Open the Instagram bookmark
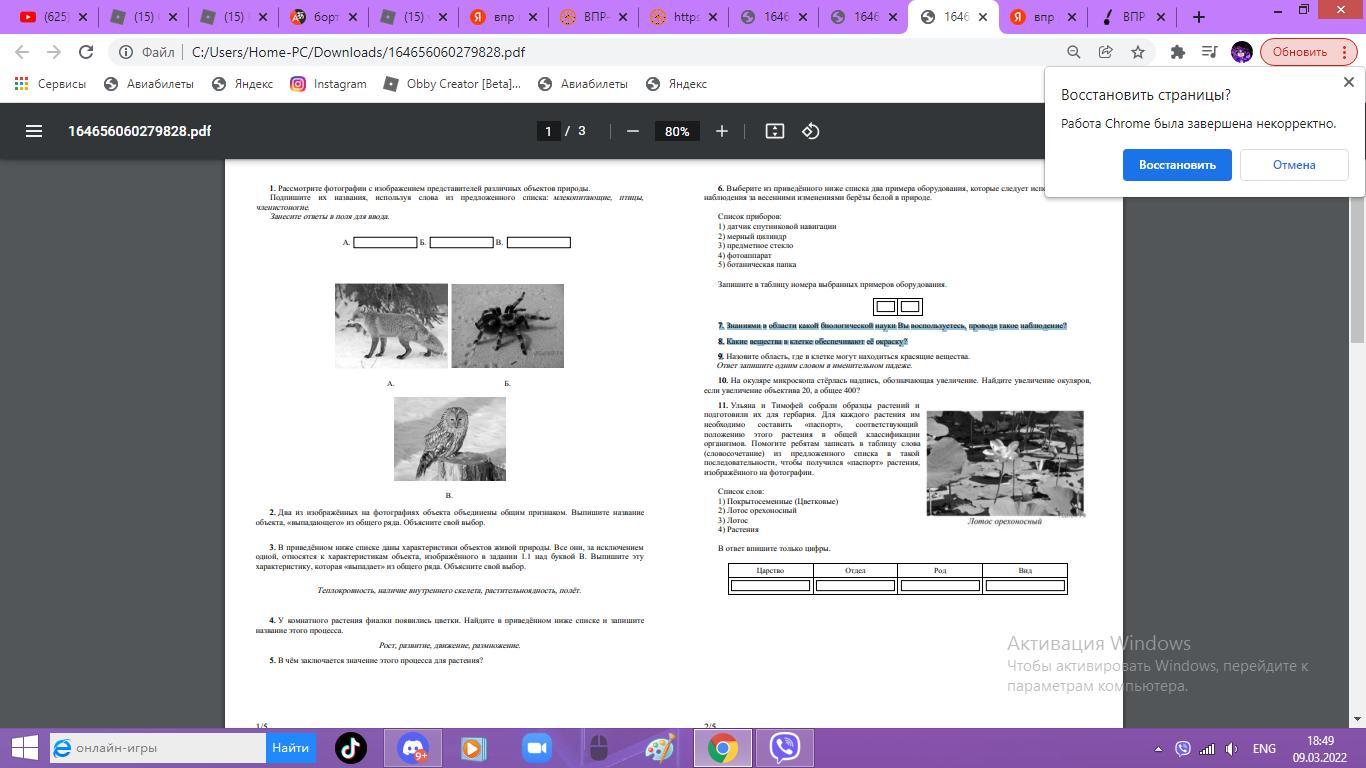1366x768 pixels. tap(328, 84)
